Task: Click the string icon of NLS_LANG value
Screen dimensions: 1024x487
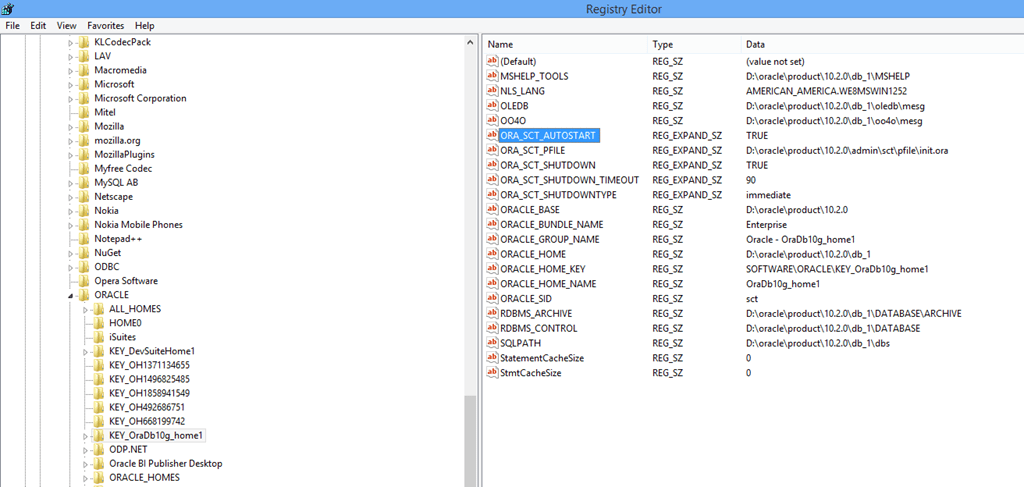Action: click(492, 91)
